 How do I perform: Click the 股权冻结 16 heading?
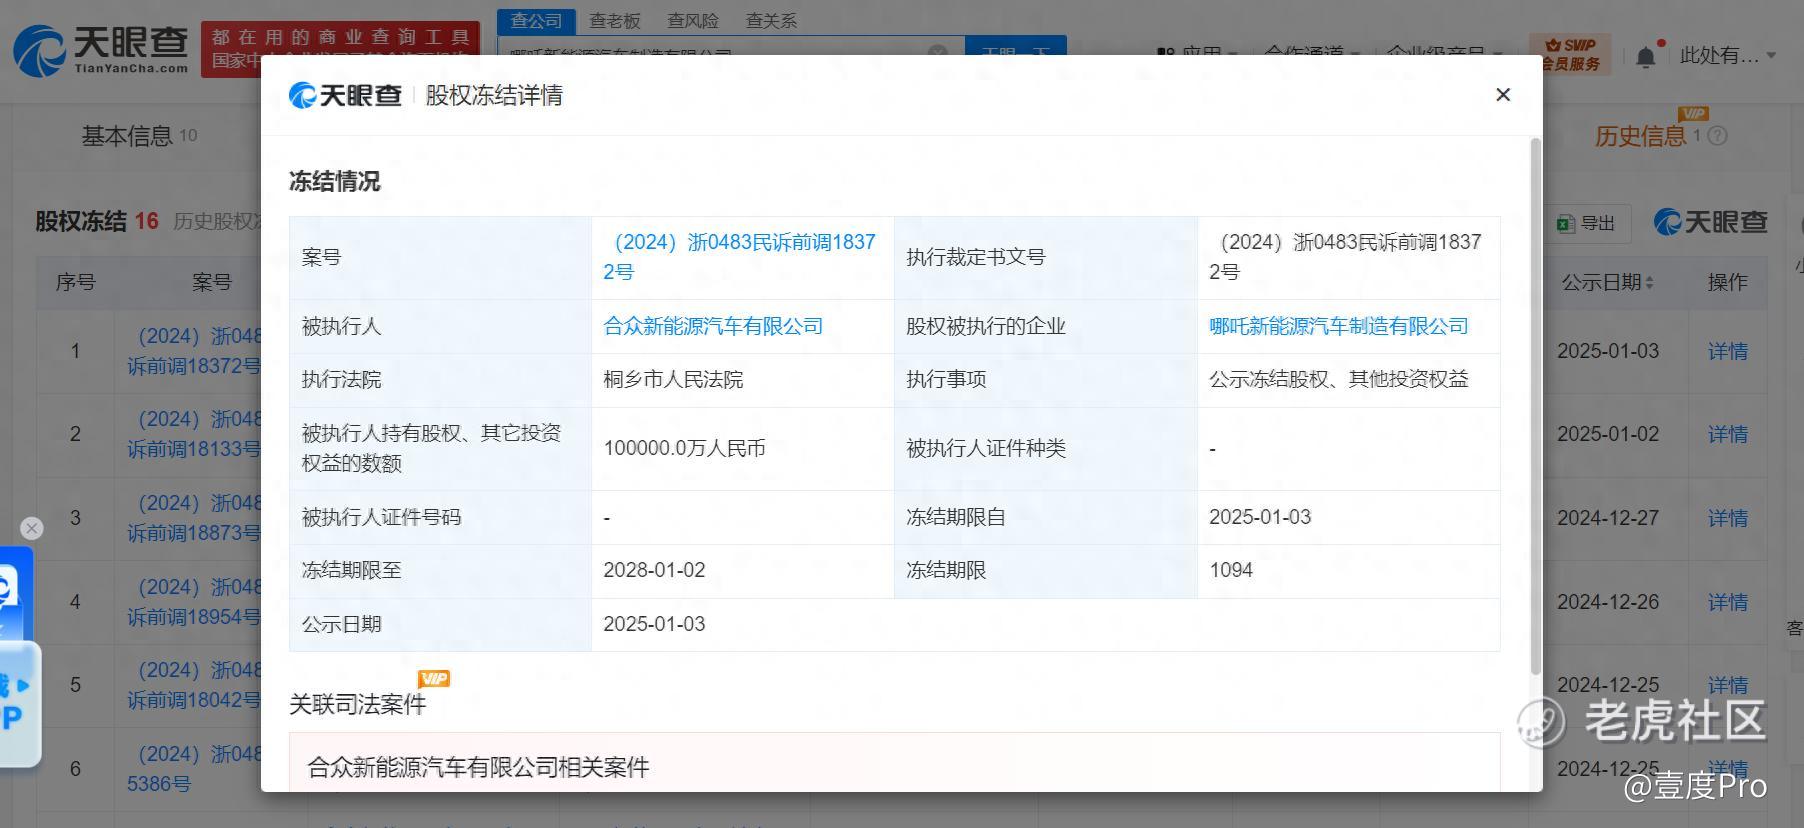click(x=97, y=221)
